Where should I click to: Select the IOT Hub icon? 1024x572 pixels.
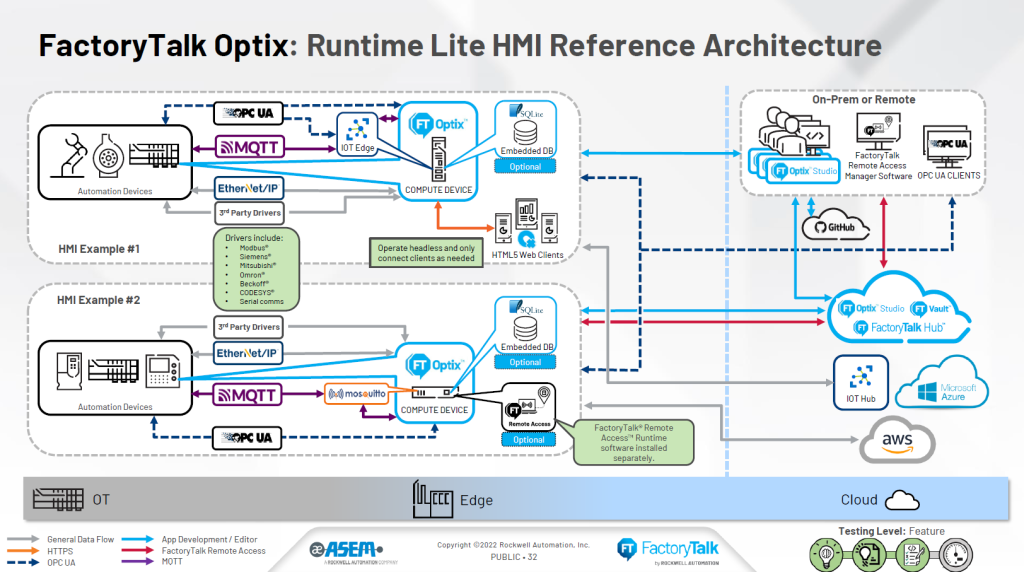[861, 383]
